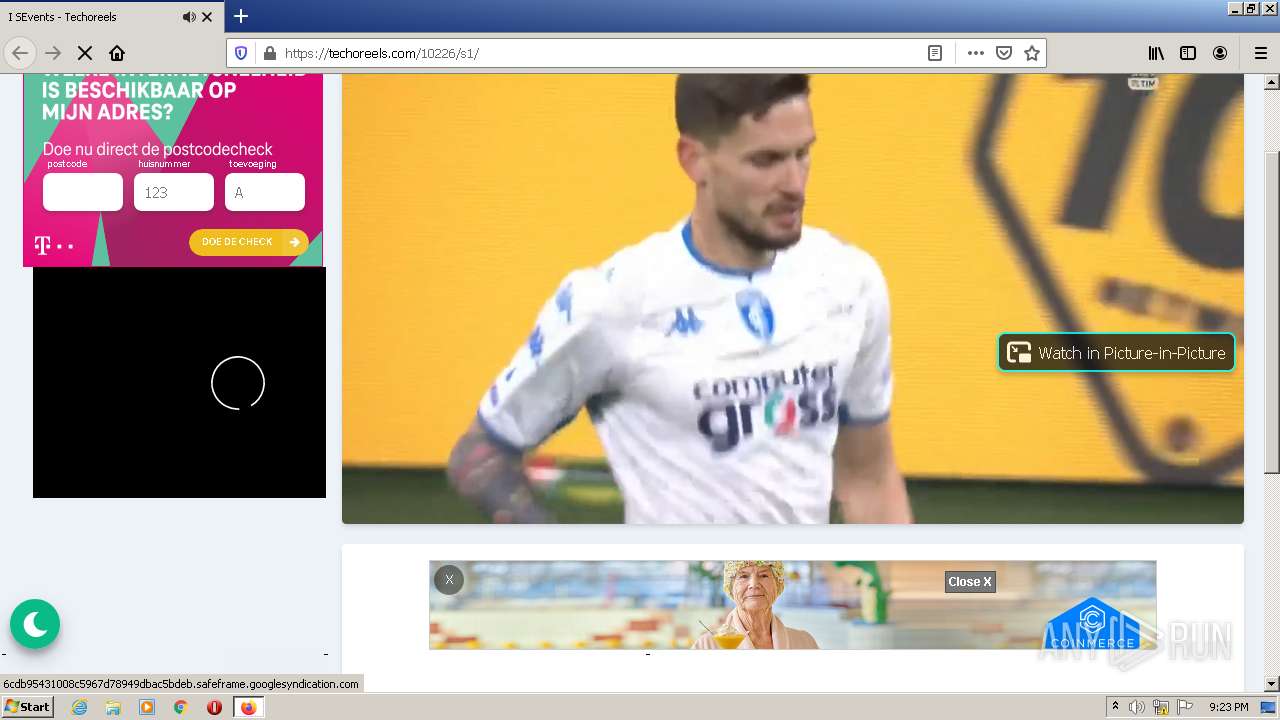This screenshot has width=1280, height=720.
Task: Dismiss banner ad with round X
Action: (x=449, y=579)
